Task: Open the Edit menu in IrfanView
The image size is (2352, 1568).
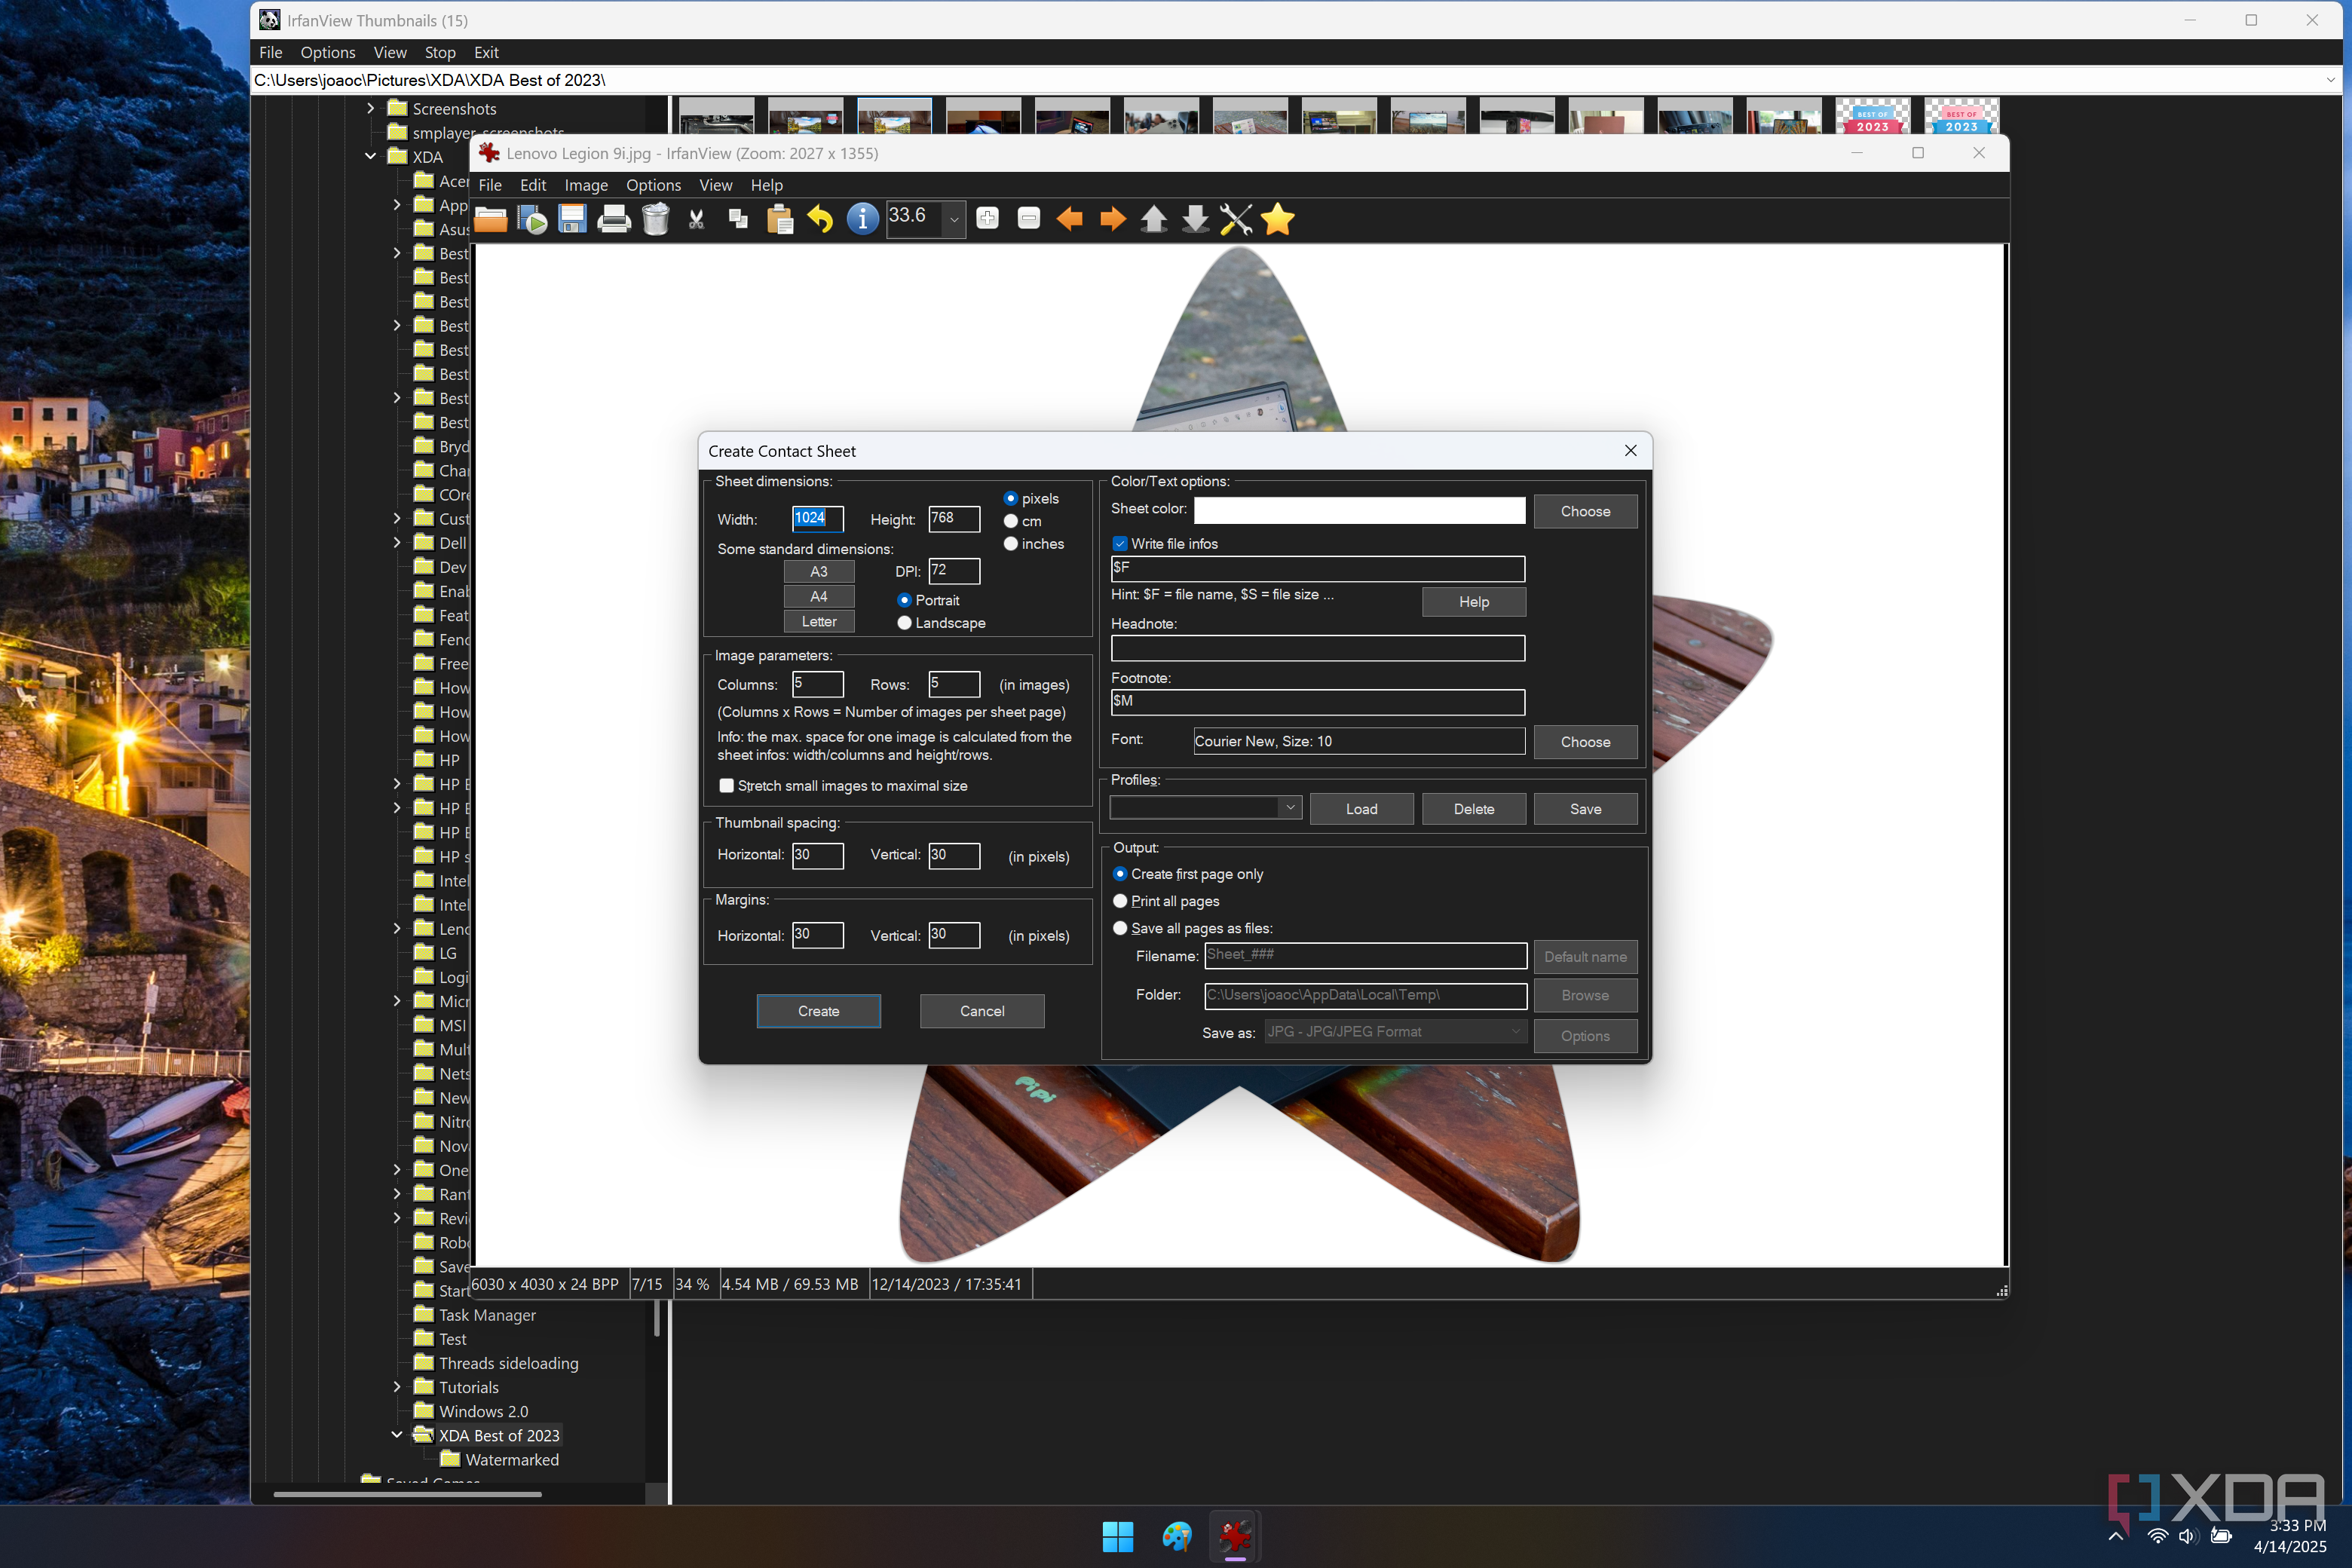Action: (533, 185)
